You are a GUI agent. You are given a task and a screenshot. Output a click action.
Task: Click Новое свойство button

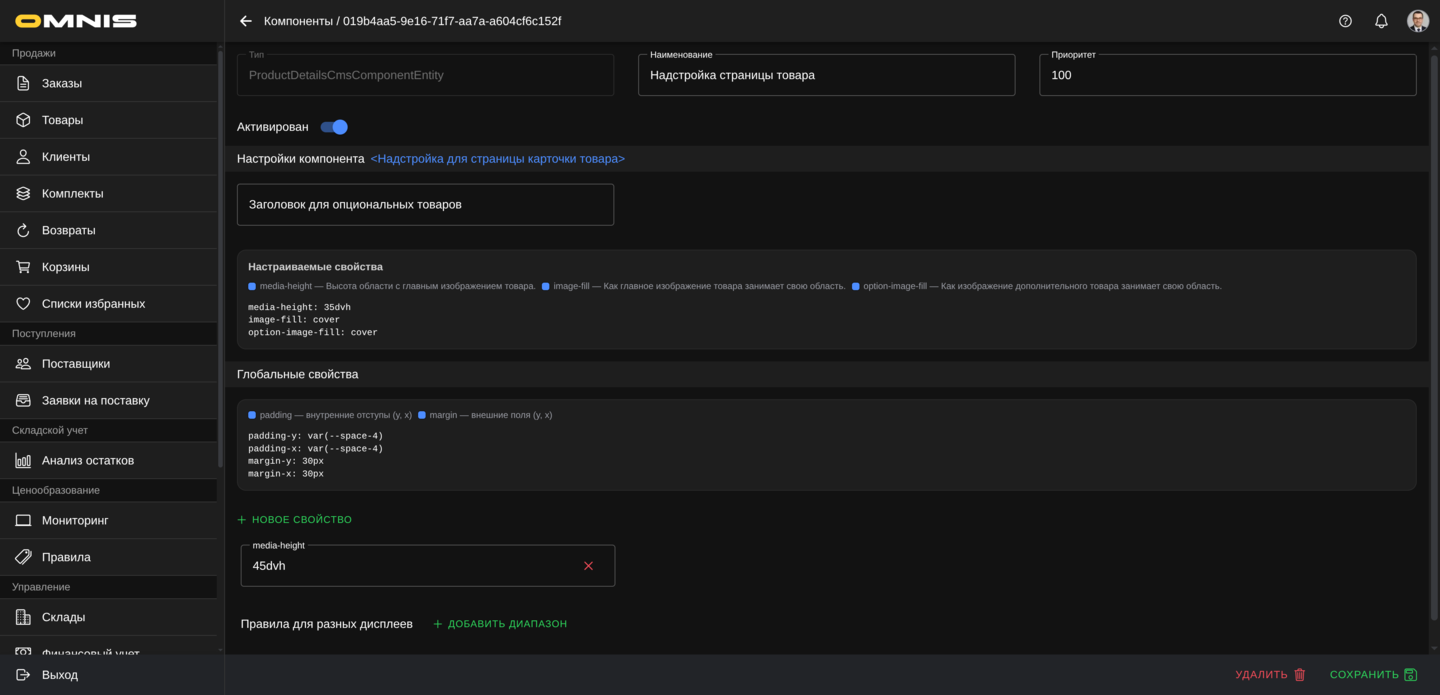(x=295, y=520)
